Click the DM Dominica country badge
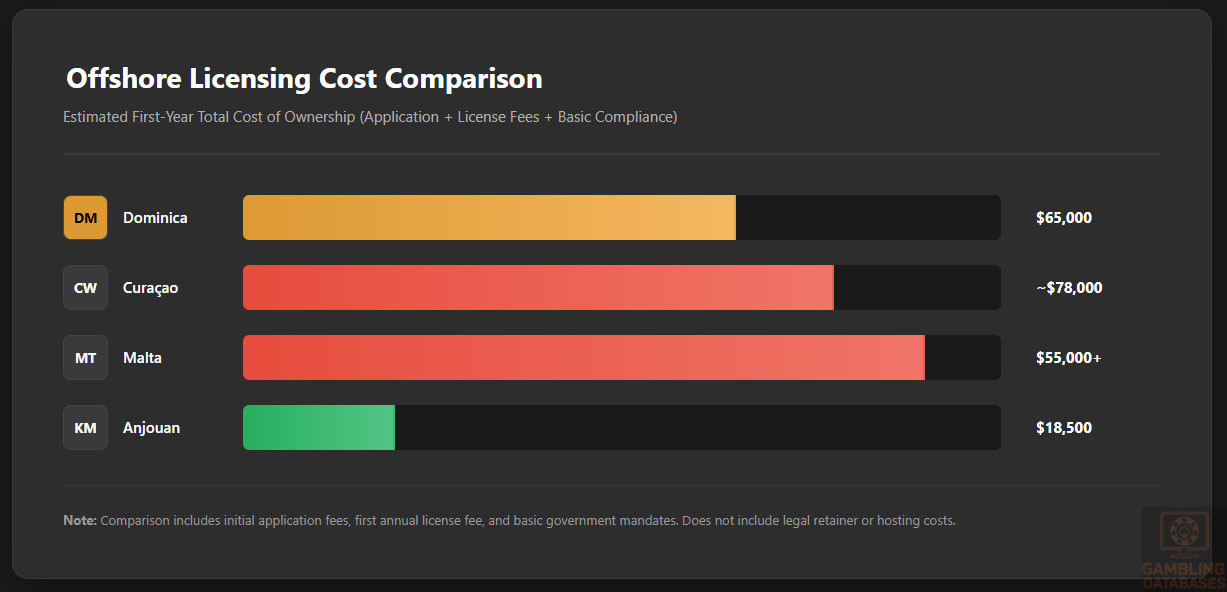This screenshot has width=1227, height=592. click(85, 218)
